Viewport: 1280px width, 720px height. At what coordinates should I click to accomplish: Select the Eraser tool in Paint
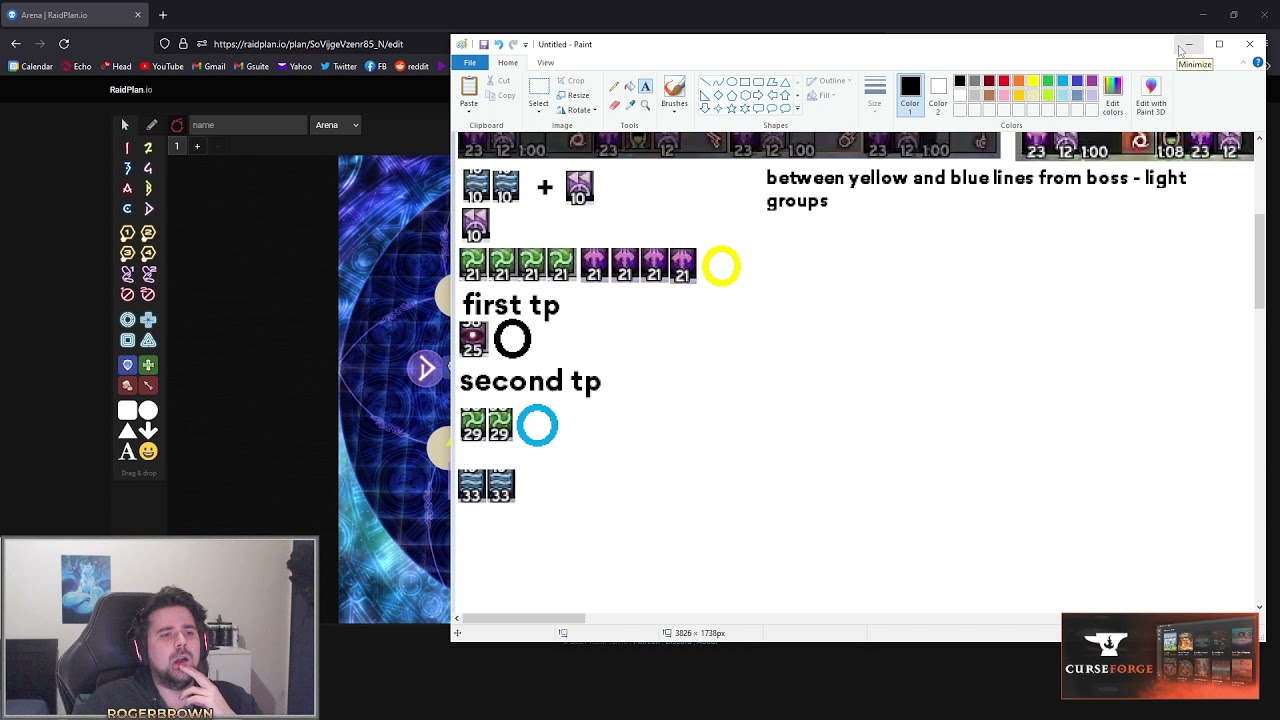click(614, 105)
